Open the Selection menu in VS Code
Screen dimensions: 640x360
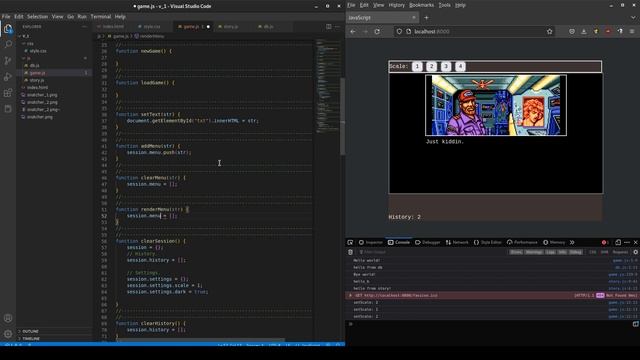pos(38,17)
